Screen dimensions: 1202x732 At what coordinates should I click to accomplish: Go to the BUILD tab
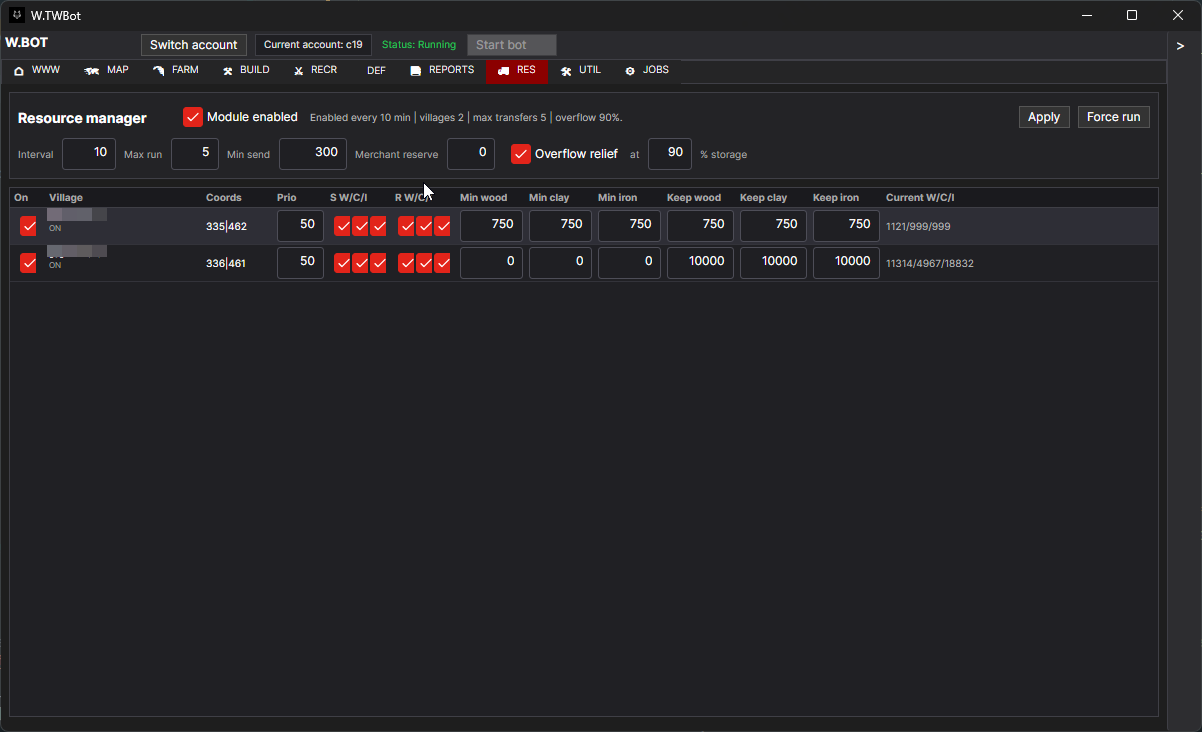pos(246,71)
